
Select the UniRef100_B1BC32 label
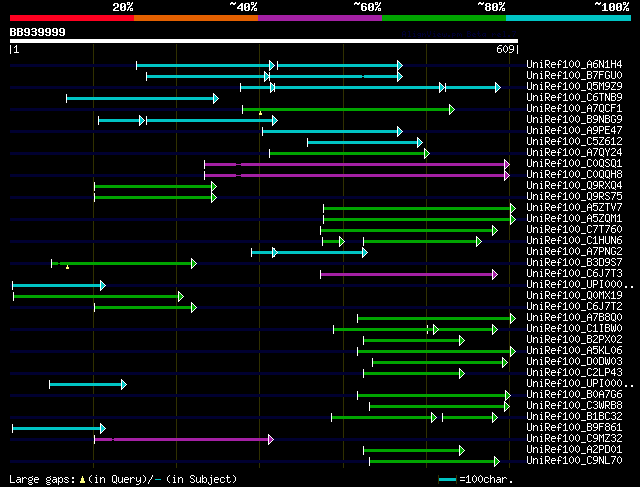click(574, 417)
